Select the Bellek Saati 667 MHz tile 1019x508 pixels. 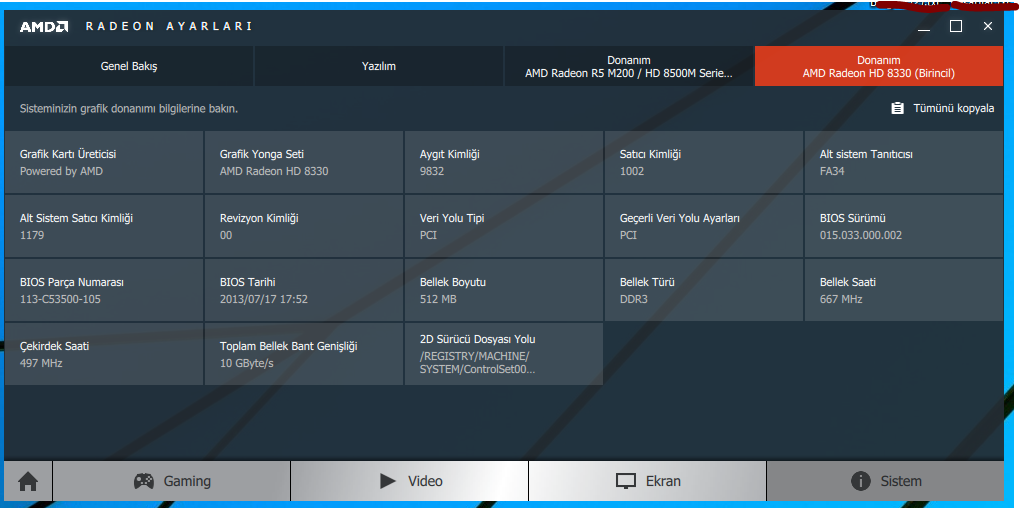coord(904,290)
